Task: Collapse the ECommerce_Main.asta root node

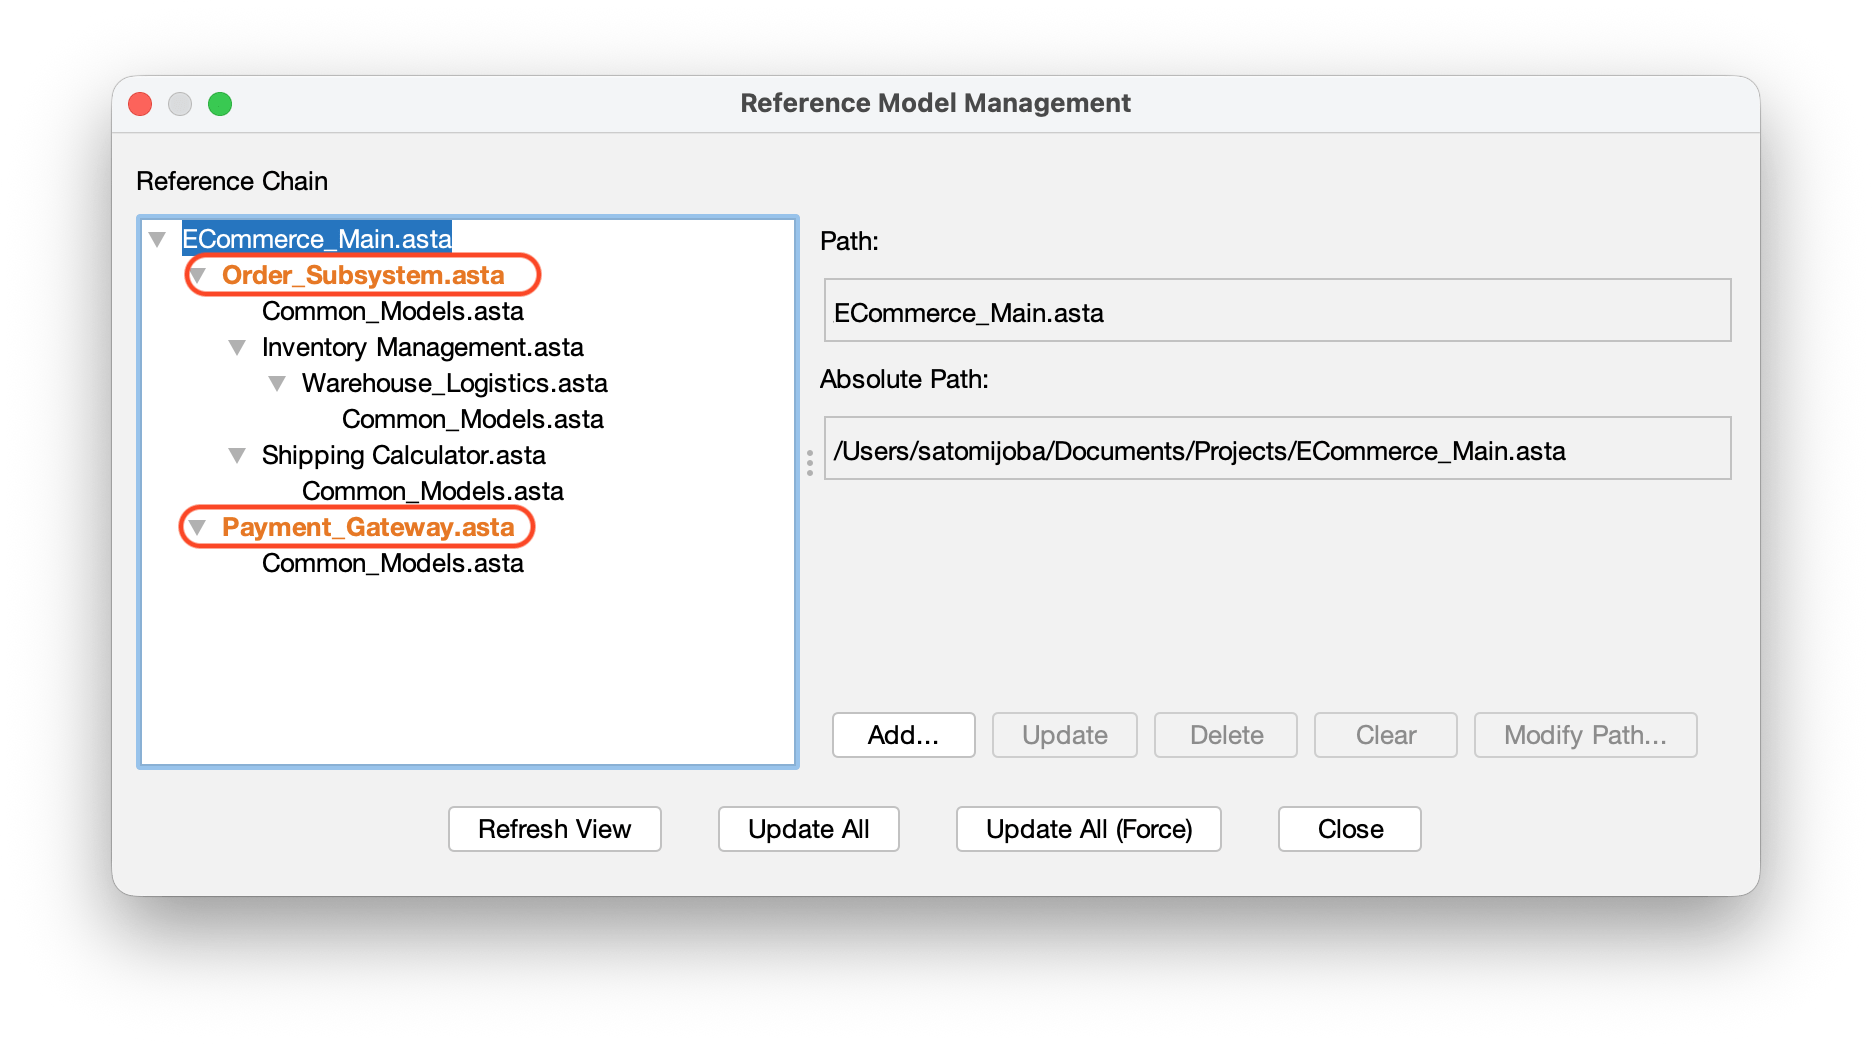Action: [157, 239]
